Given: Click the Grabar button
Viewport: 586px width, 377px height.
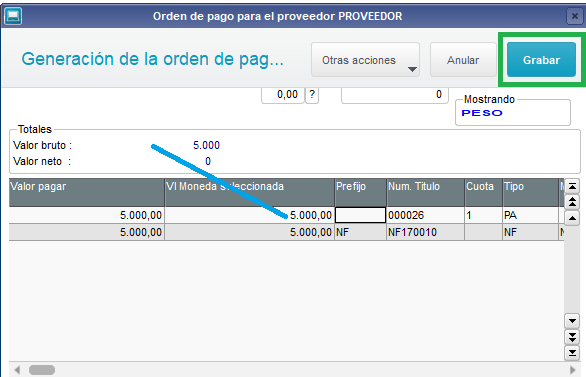Looking at the screenshot, I should [541, 60].
